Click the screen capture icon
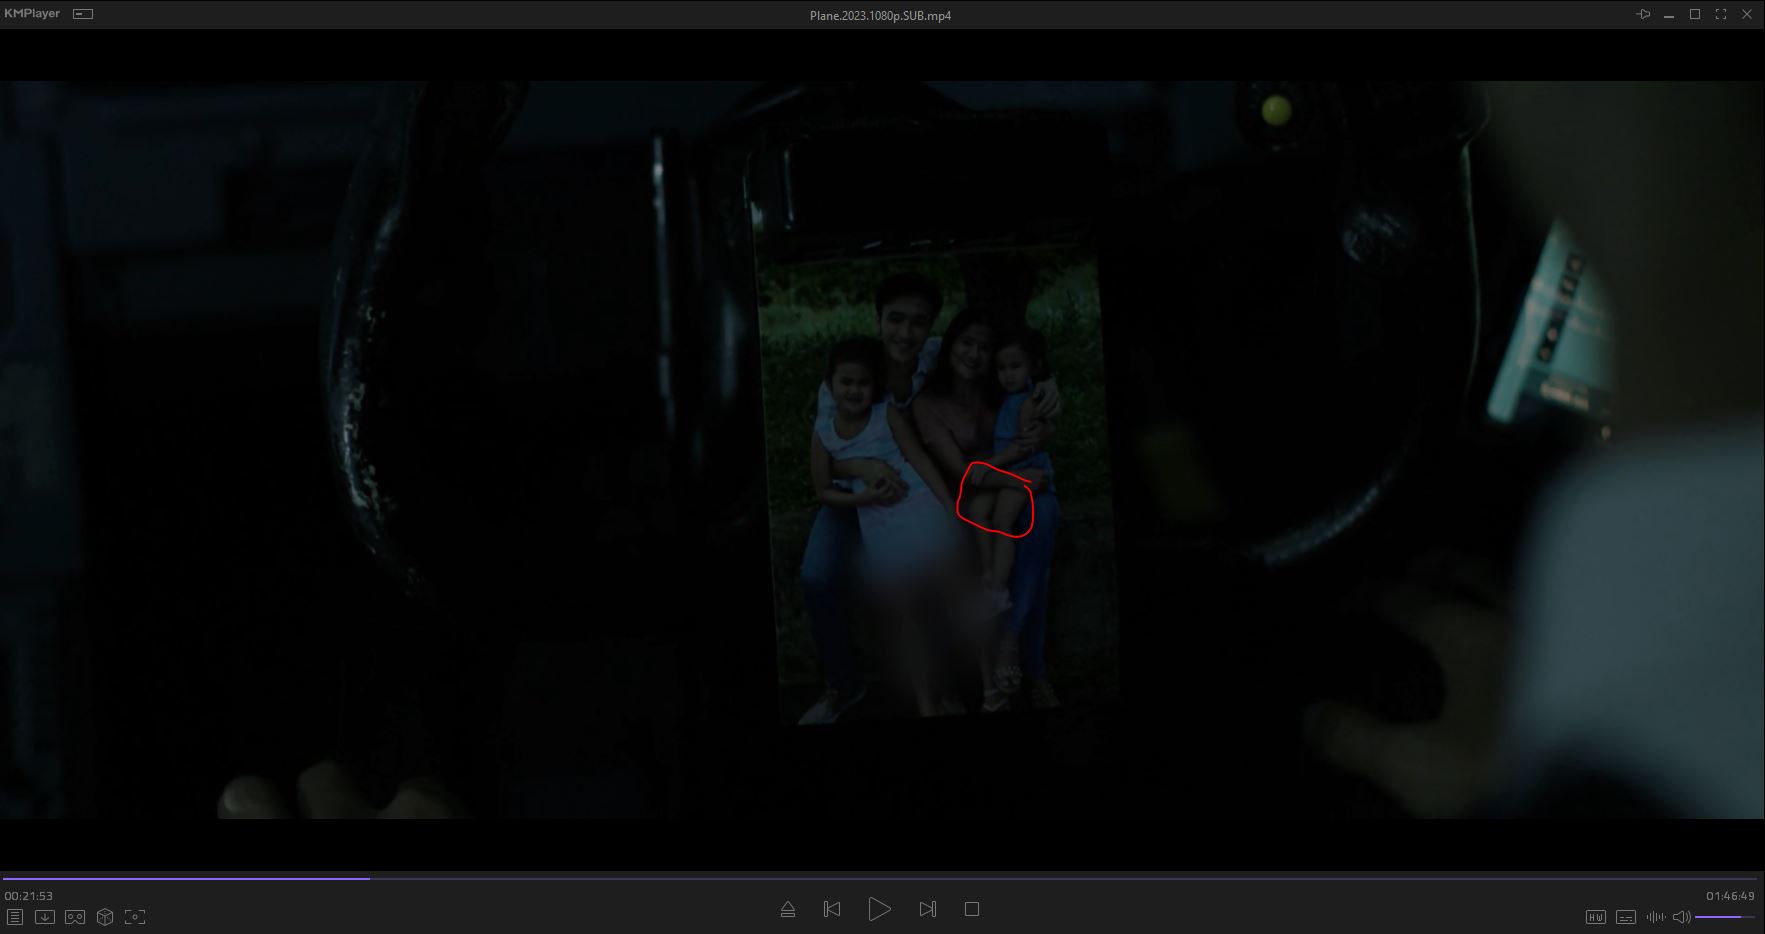Screen dimensions: 1765x934 [x=135, y=917]
